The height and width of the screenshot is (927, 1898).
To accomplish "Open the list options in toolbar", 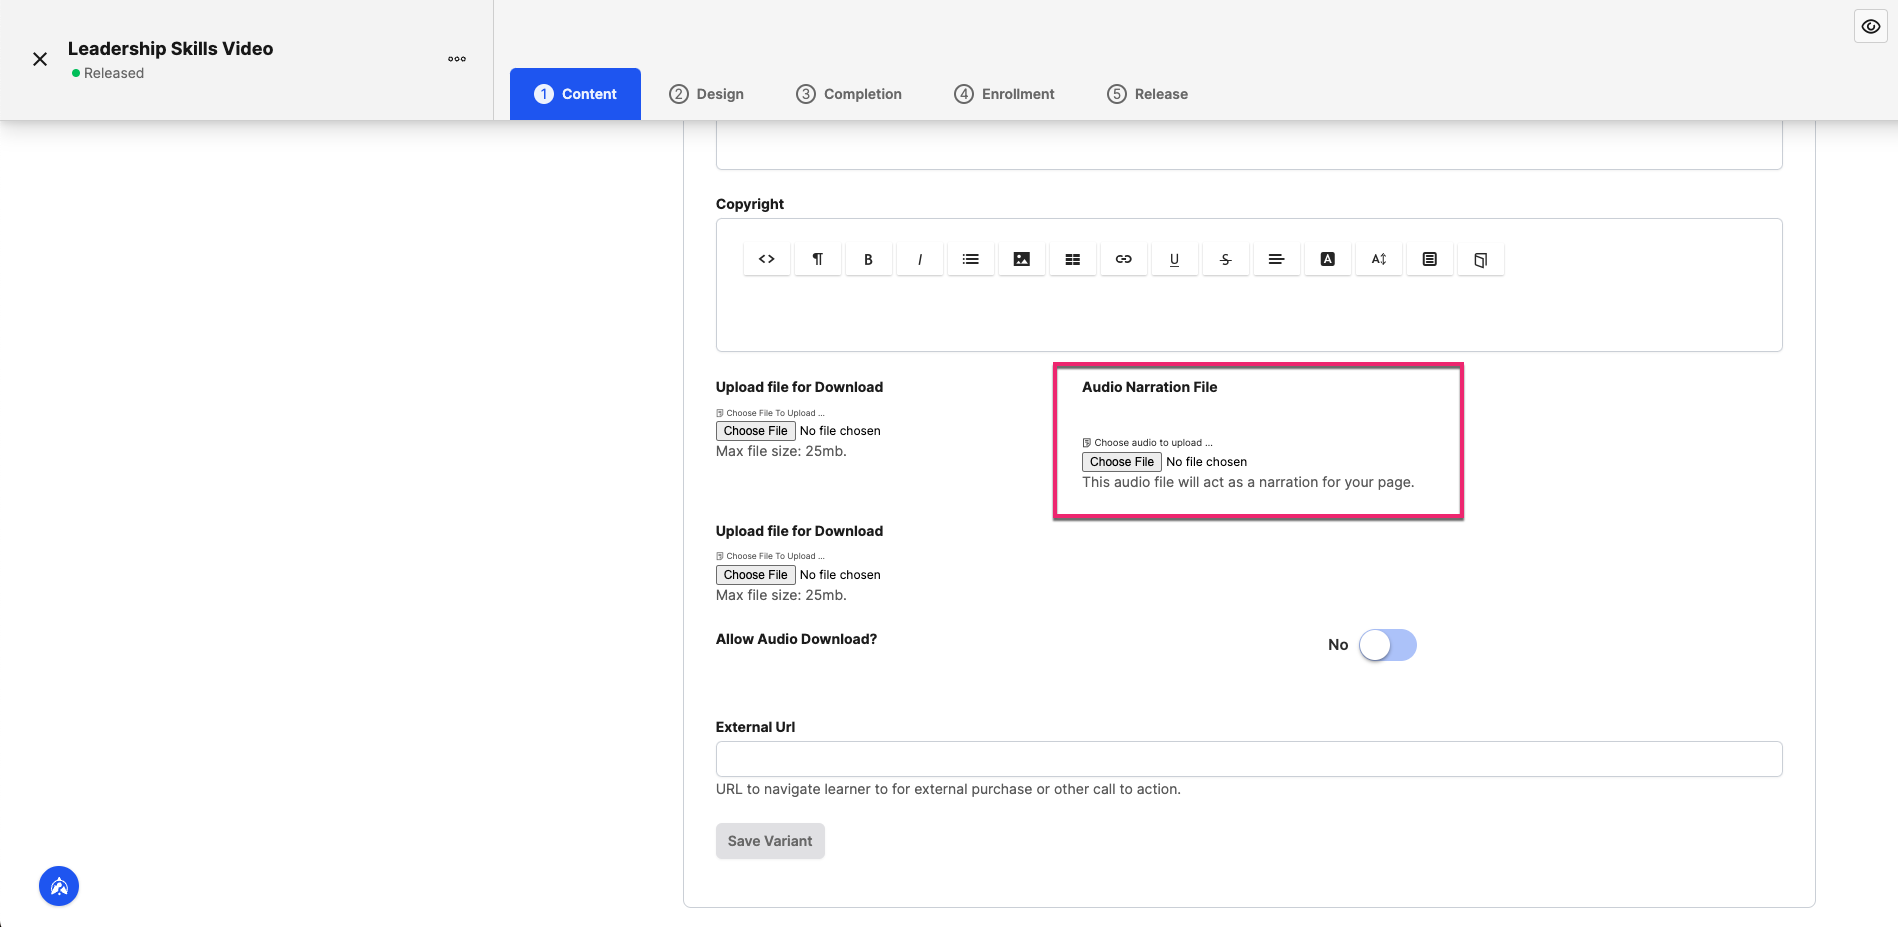I will [971, 259].
